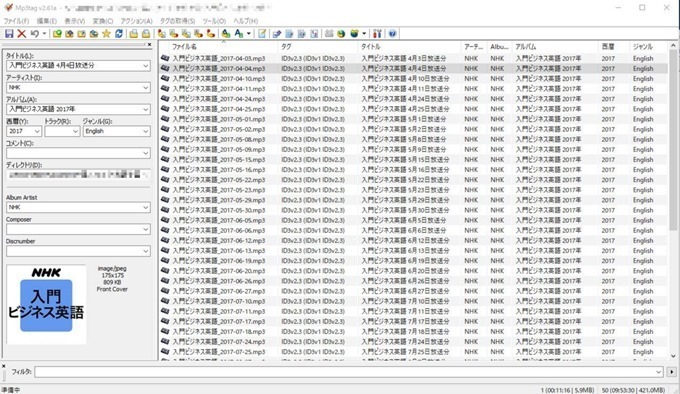Convert Filename to Filename via toolbar icon
680x394 pixels.
pos(186,34)
